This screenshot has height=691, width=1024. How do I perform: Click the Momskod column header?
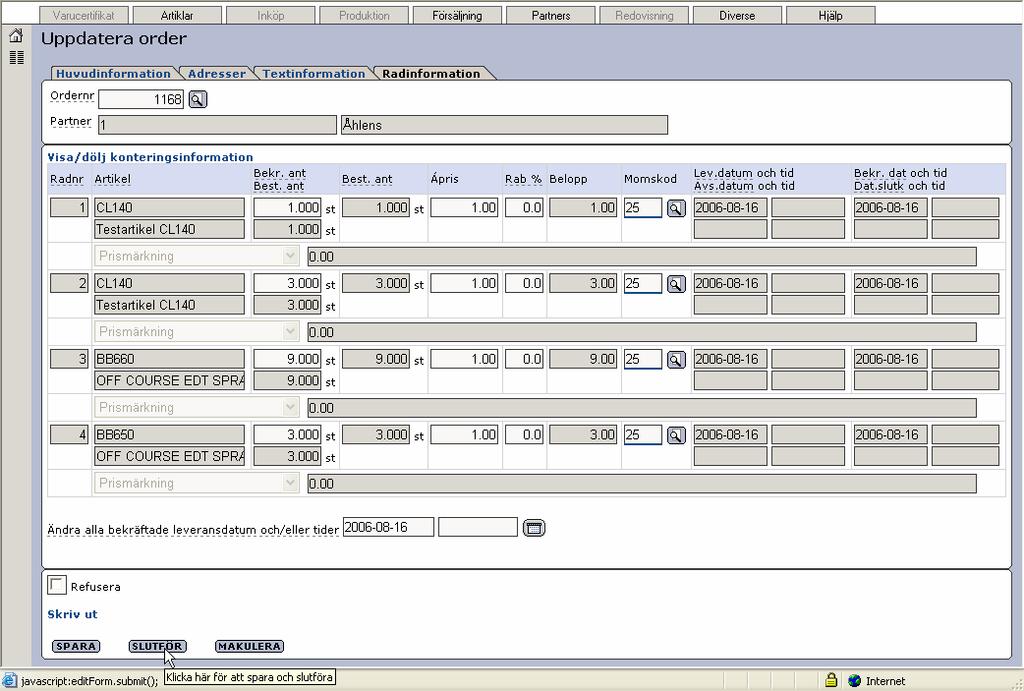tap(650, 179)
